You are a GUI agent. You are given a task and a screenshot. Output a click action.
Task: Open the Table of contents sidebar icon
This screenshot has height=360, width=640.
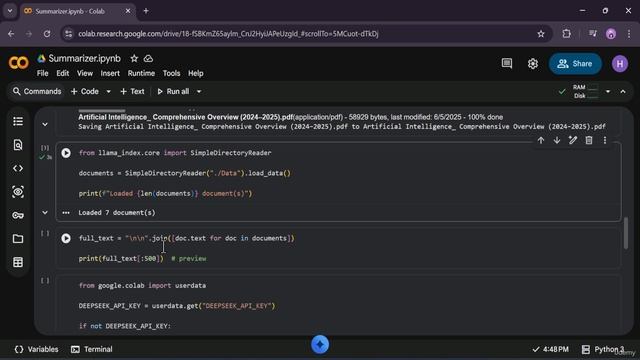tap(18, 121)
